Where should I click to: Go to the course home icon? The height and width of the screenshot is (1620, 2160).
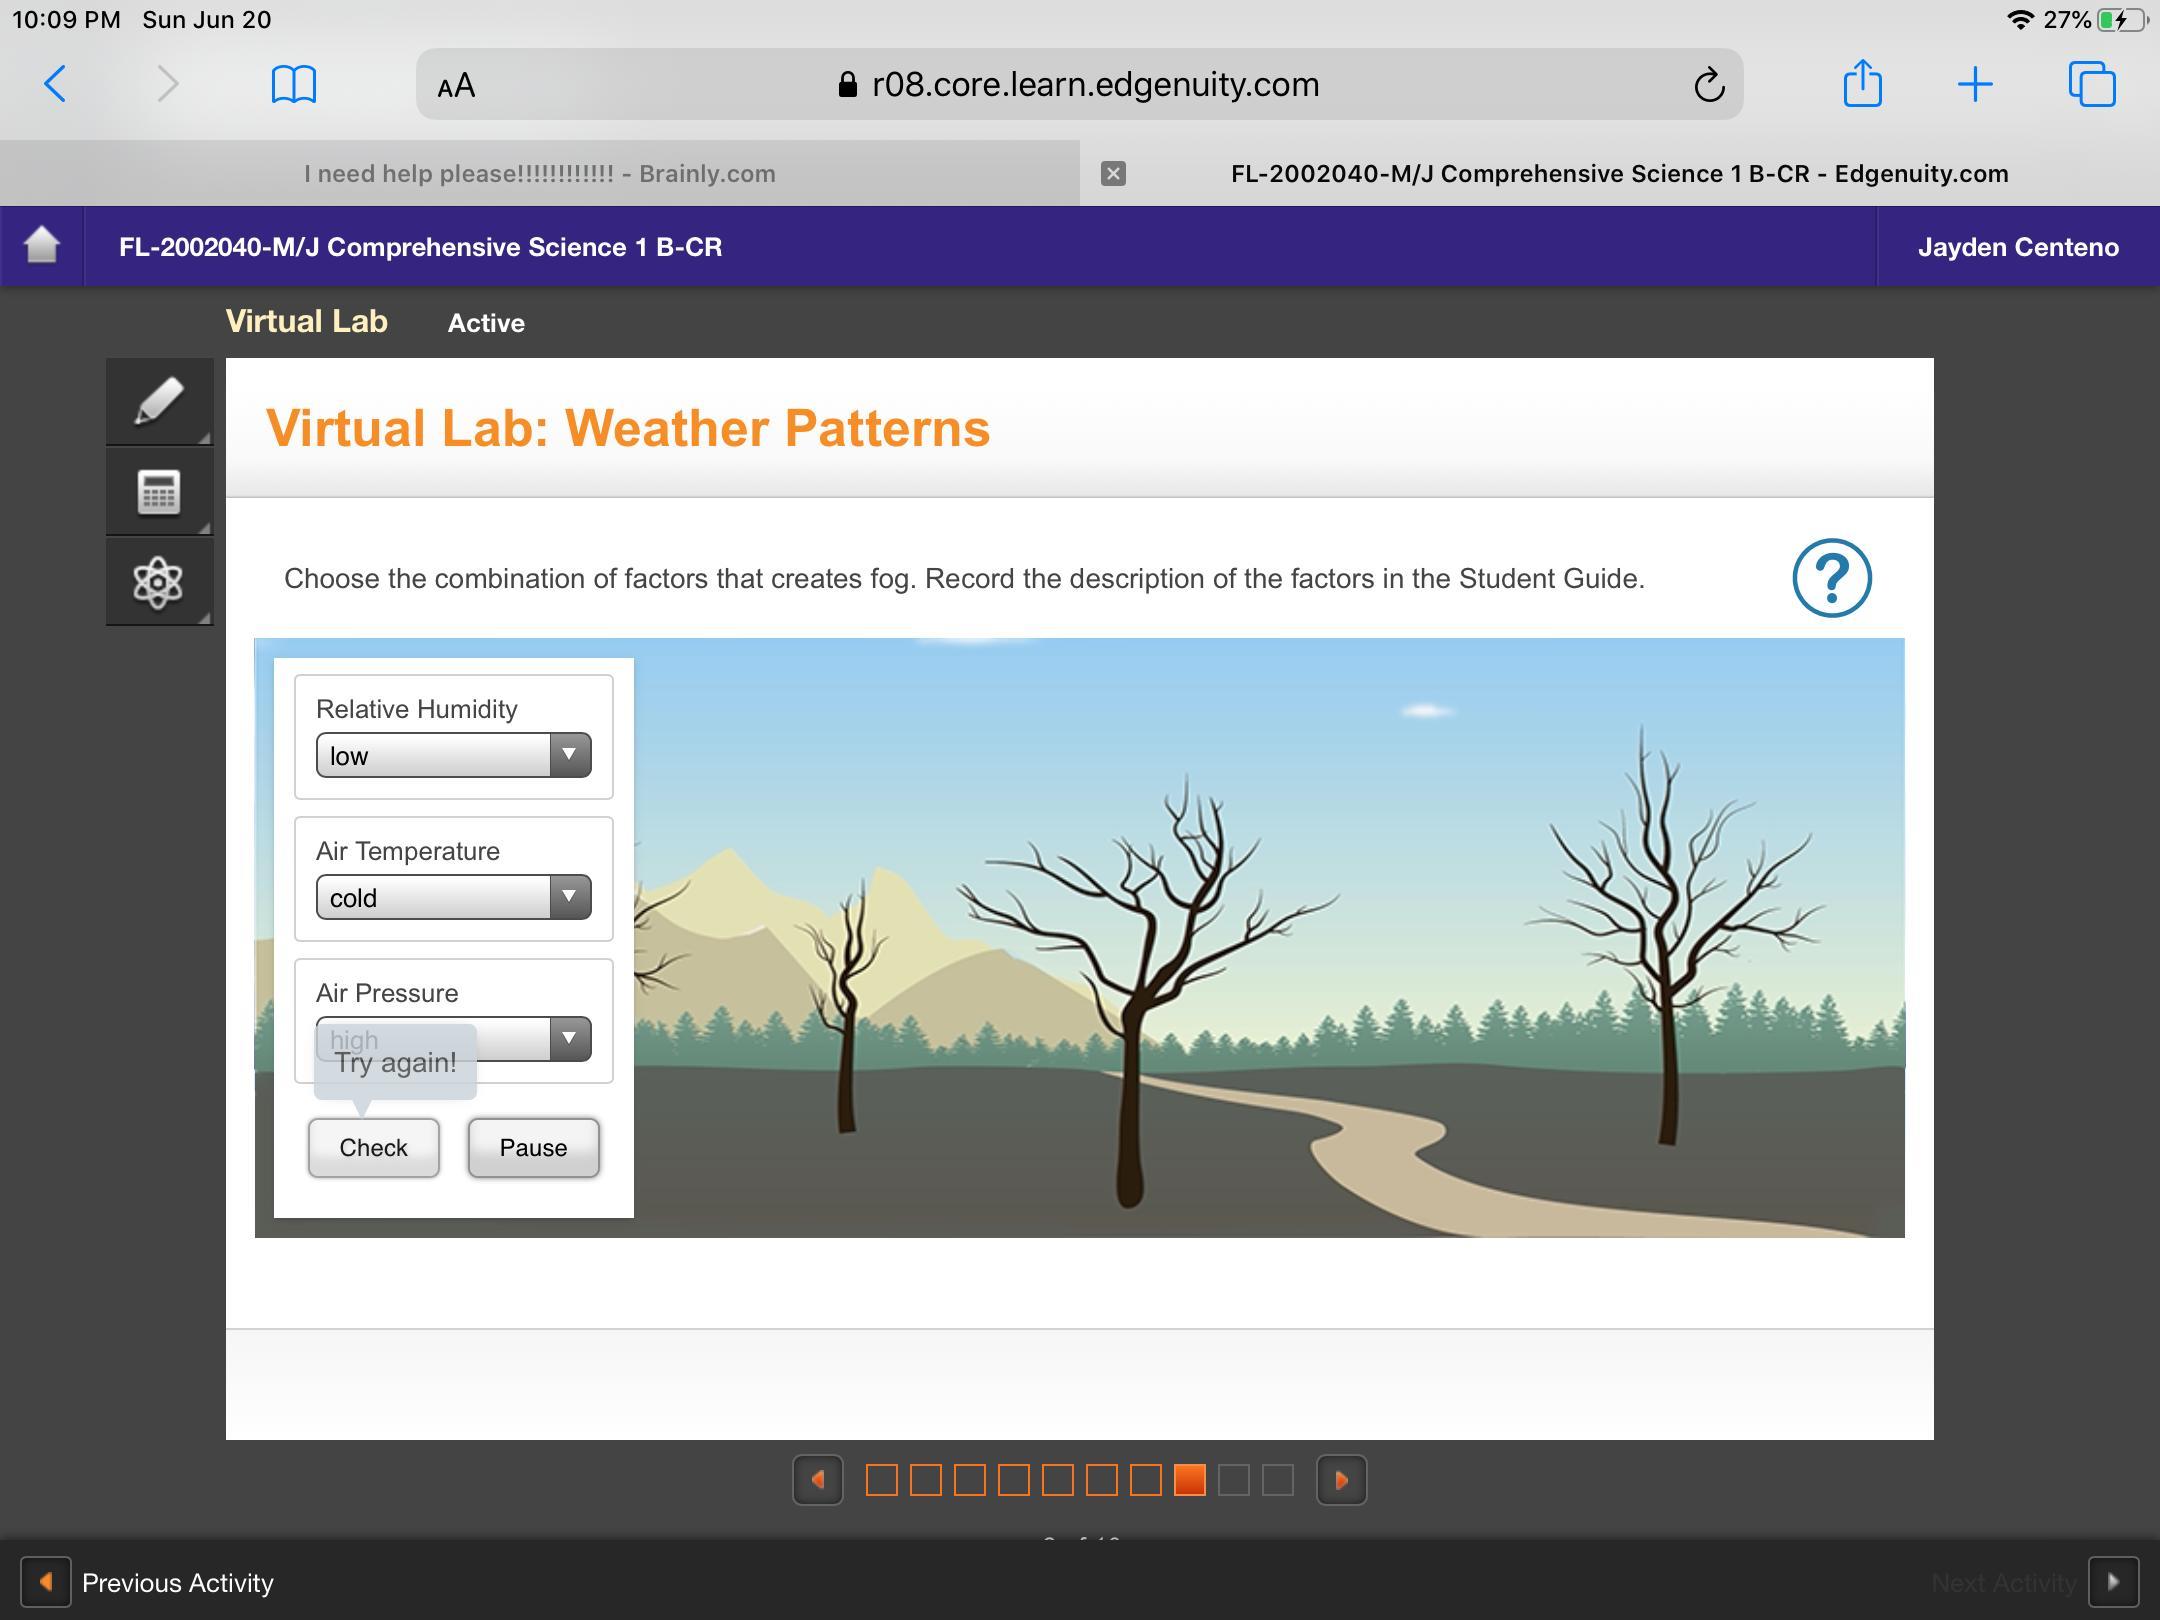pos(41,246)
